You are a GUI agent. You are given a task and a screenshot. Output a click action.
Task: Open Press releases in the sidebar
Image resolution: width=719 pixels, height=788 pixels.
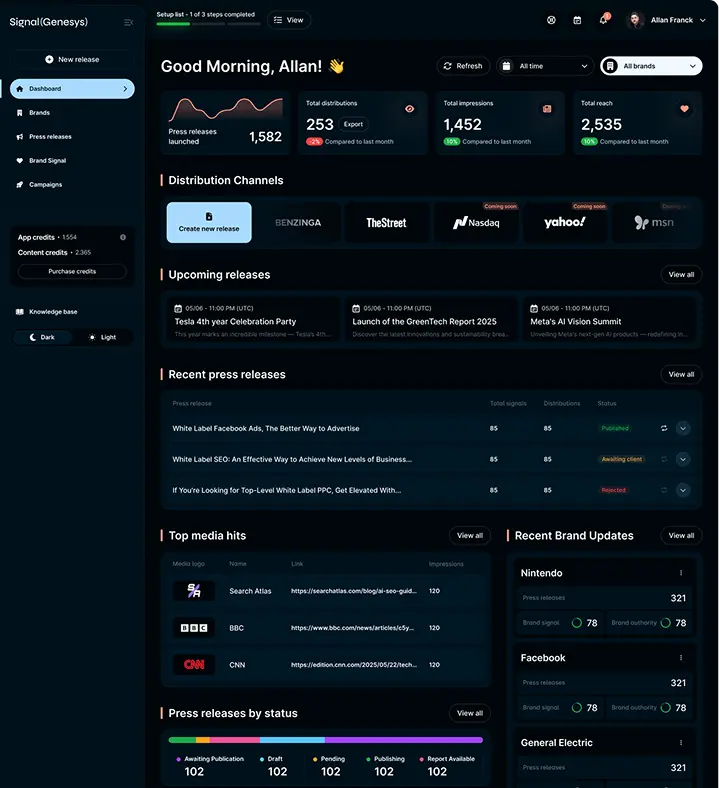(50, 137)
